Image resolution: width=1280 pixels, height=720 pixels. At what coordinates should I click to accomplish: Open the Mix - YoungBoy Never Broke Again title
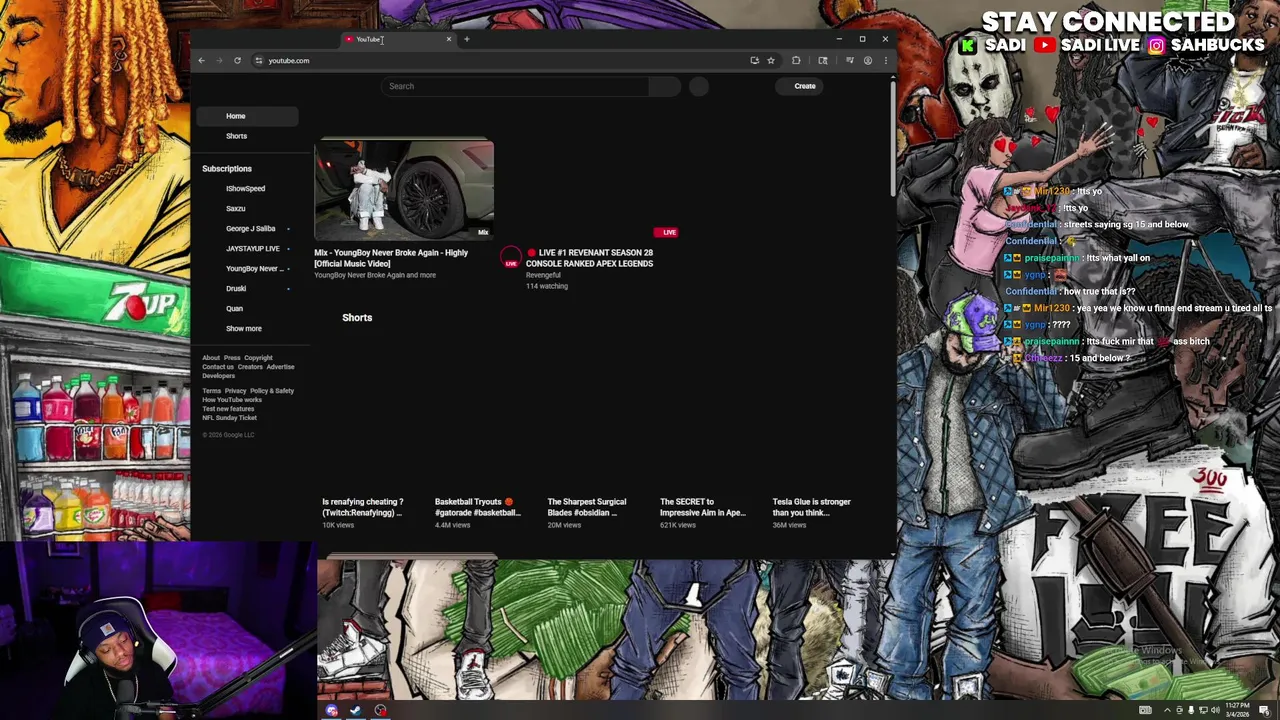[391, 258]
